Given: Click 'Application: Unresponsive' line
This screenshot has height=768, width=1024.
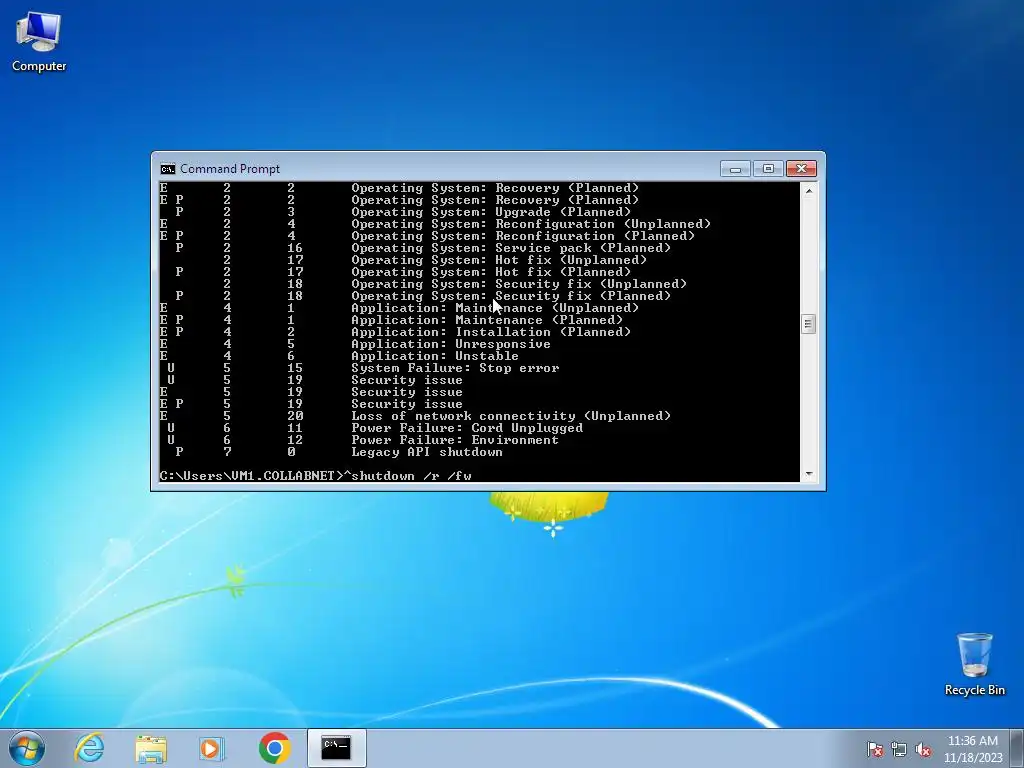Looking at the screenshot, I should (451, 344).
